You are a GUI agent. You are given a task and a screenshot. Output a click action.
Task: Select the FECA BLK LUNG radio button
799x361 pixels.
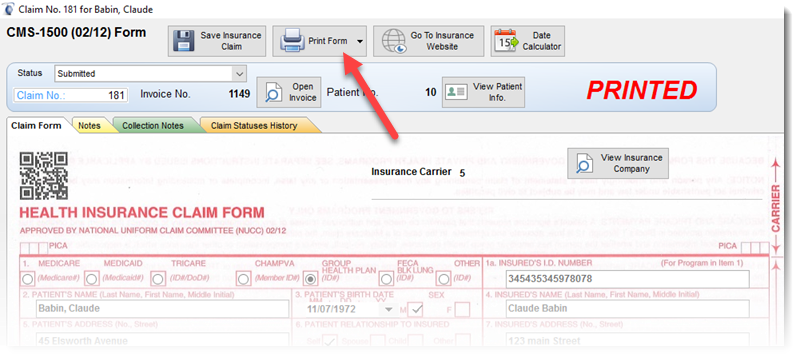386,278
